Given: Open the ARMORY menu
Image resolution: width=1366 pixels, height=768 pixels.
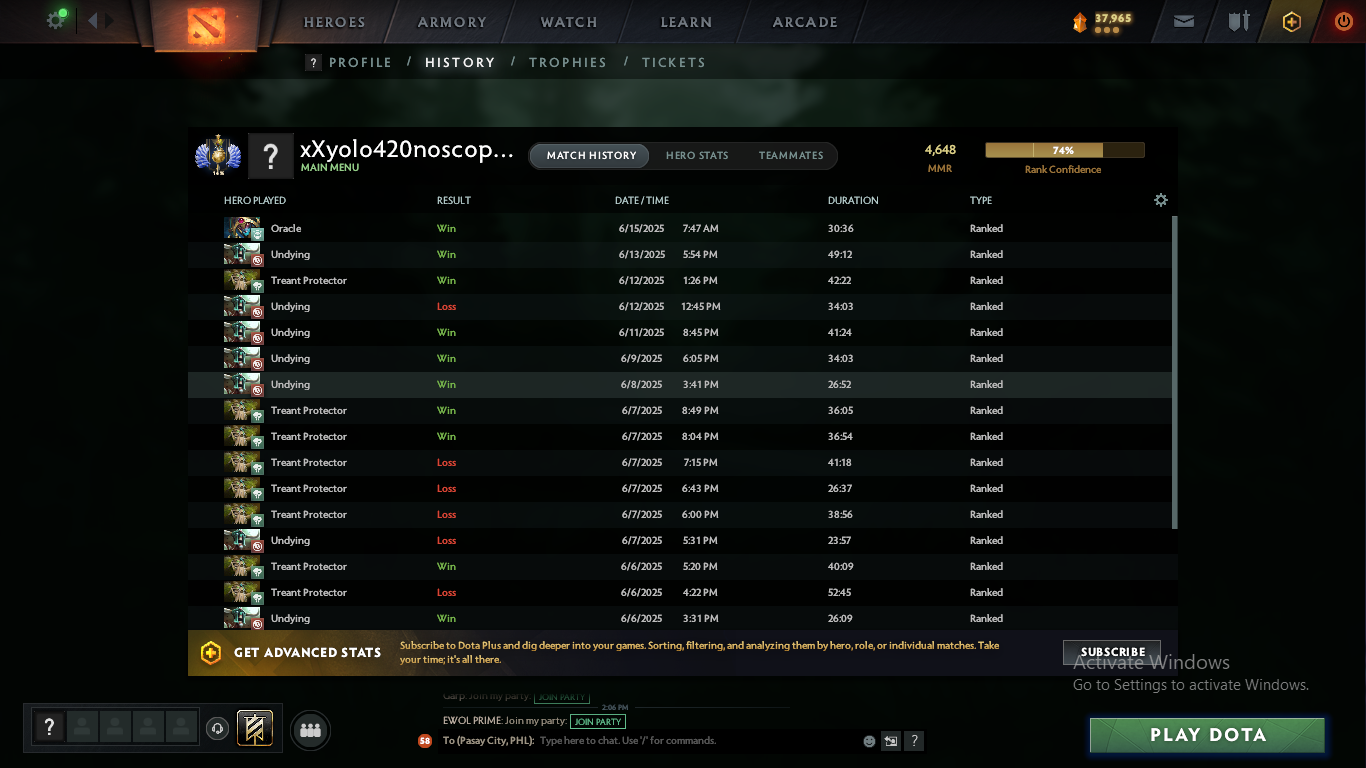Looking at the screenshot, I should click(452, 22).
